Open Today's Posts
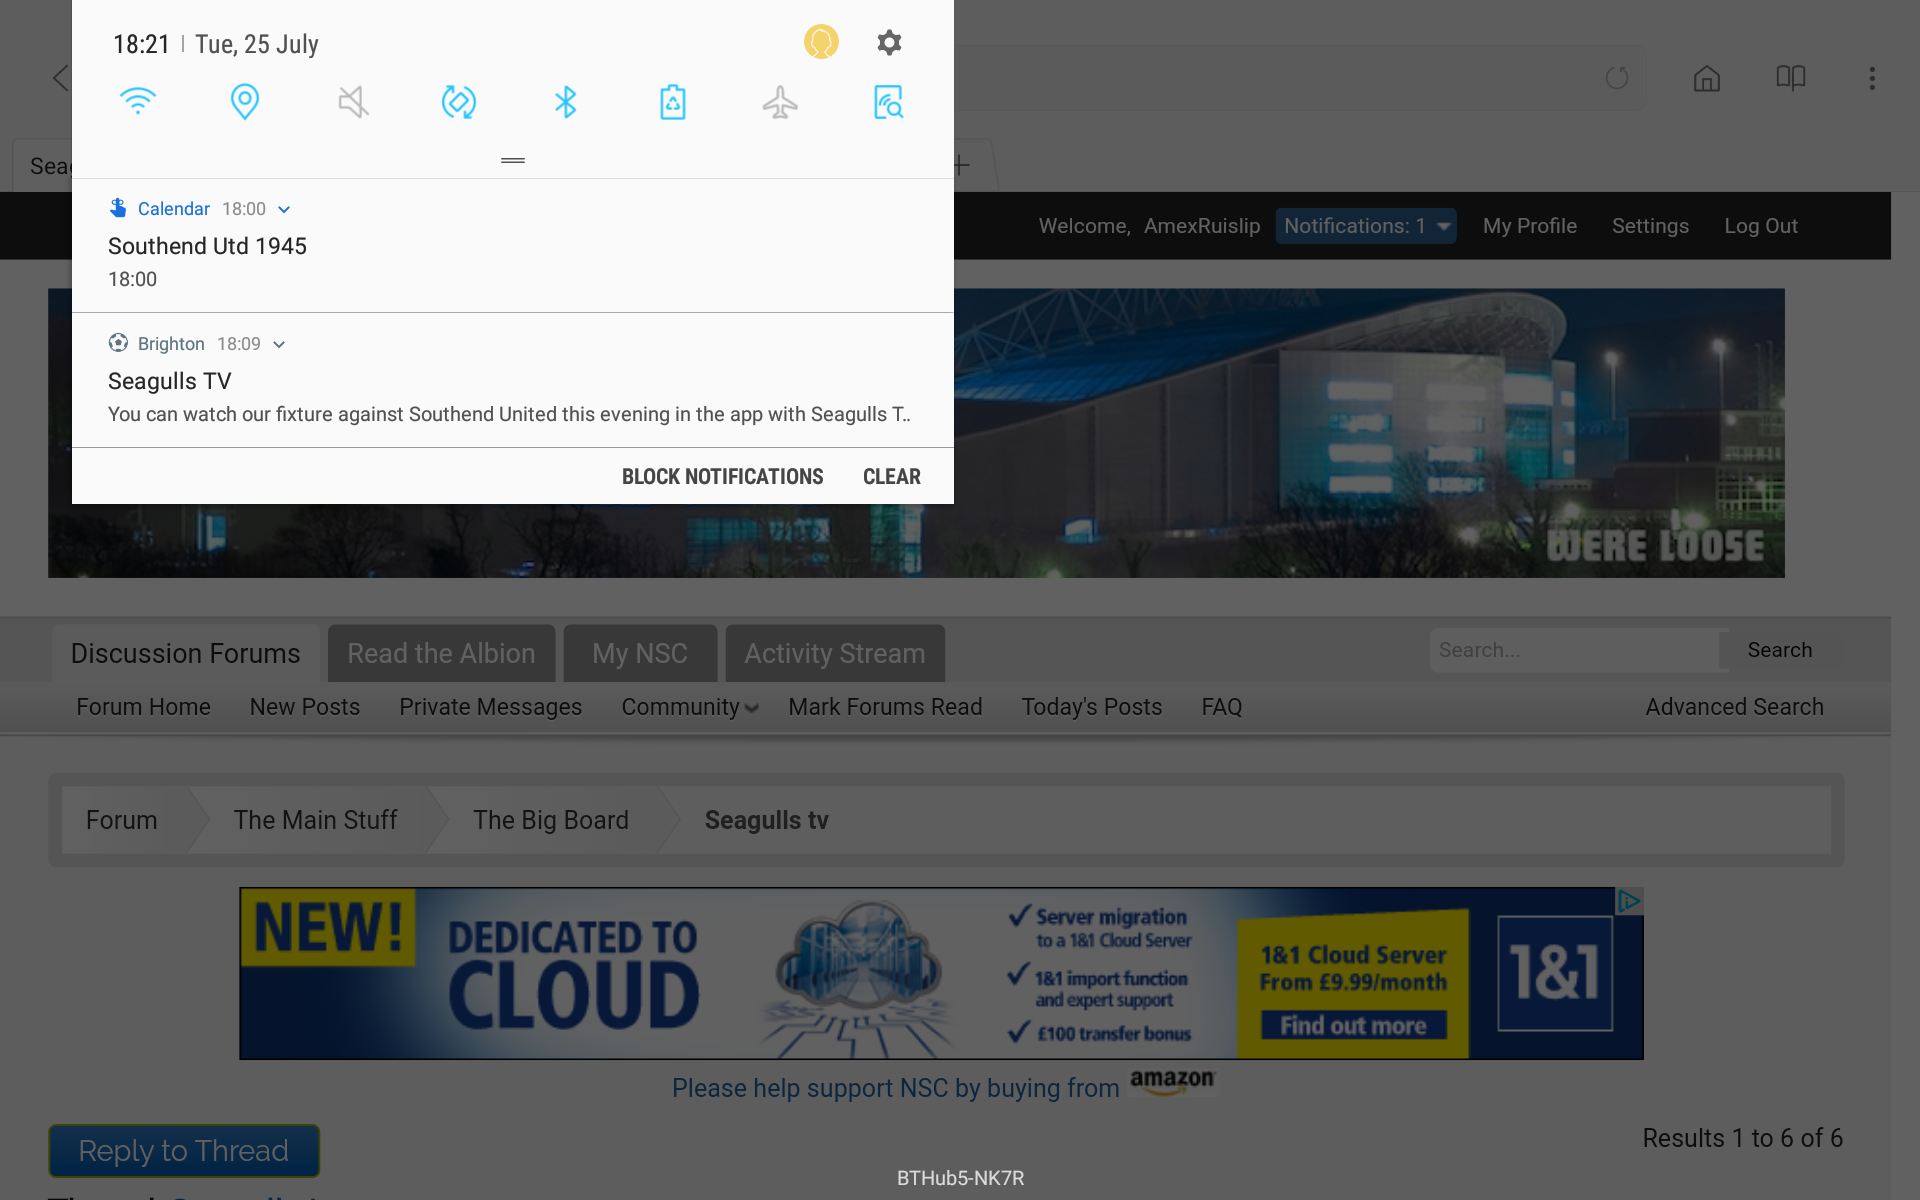This screenshot has height=1200, width=1920. (1091, 707)
